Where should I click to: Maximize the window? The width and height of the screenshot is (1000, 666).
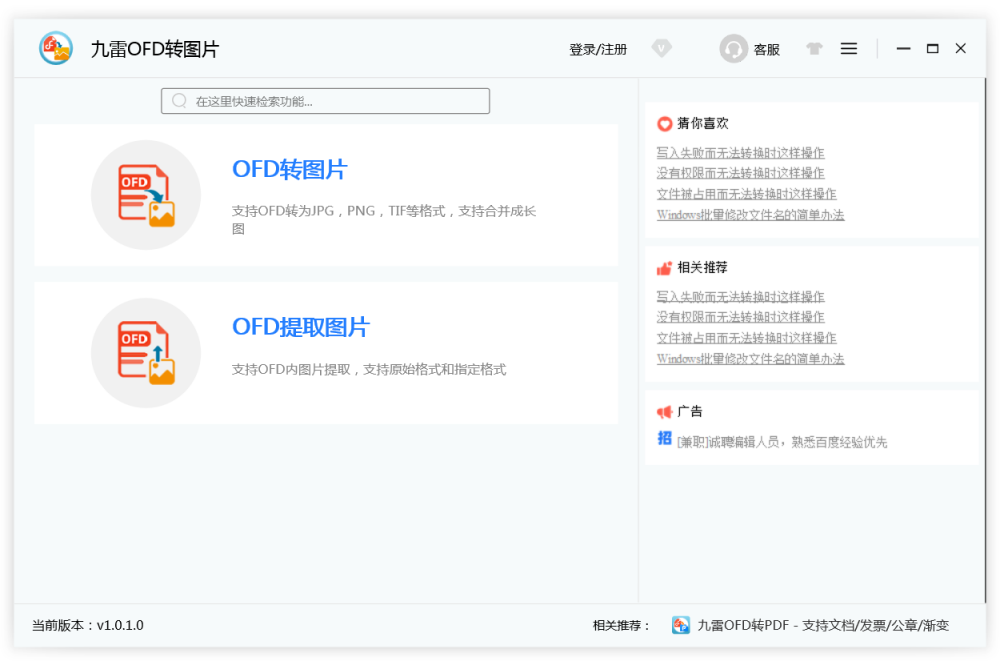tap(932, 48)
